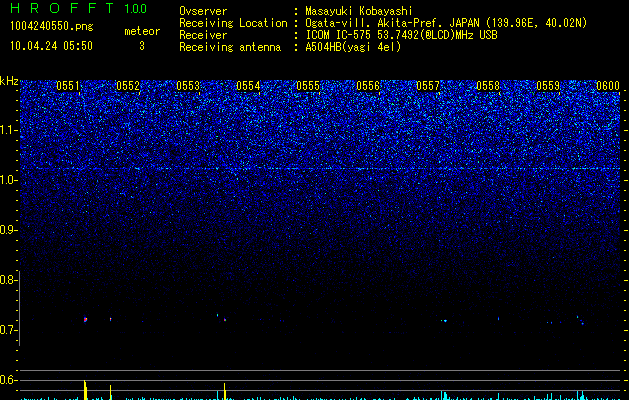
Task: Click the version number 1.0.0
Action: tap(136, 9)
